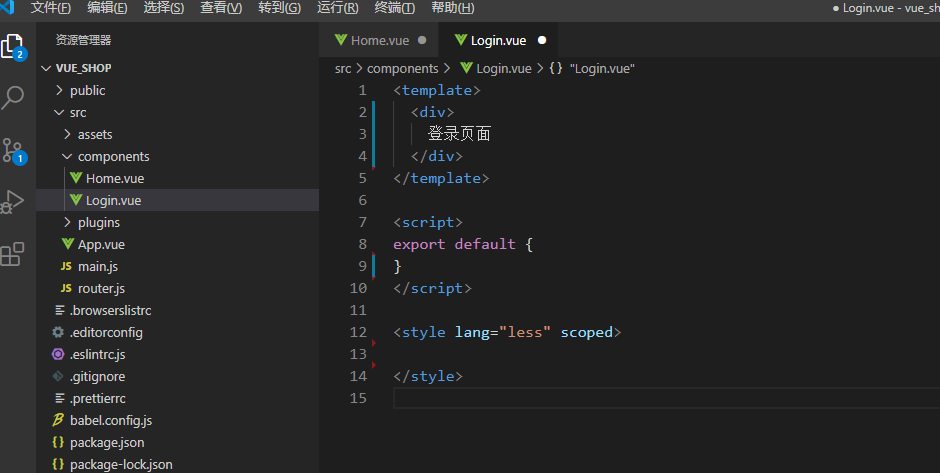Click the braces icon beside package.json
Screen dimensions: 940x473
(58, 442)
